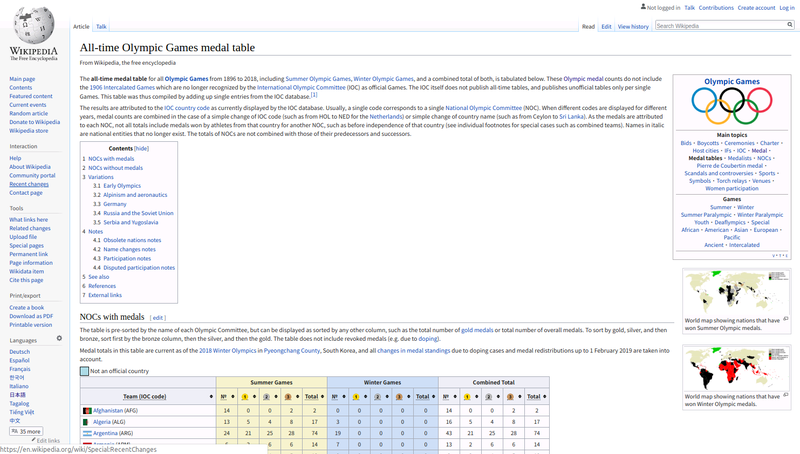Click the search magnifier icon
Image resolution: width=800 pixels, height=454 pixels.
click(790, 25)
